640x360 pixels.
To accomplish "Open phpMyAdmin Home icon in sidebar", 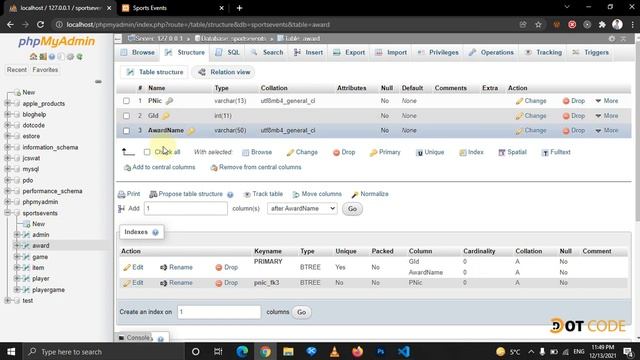I will (x=33, y=56).
